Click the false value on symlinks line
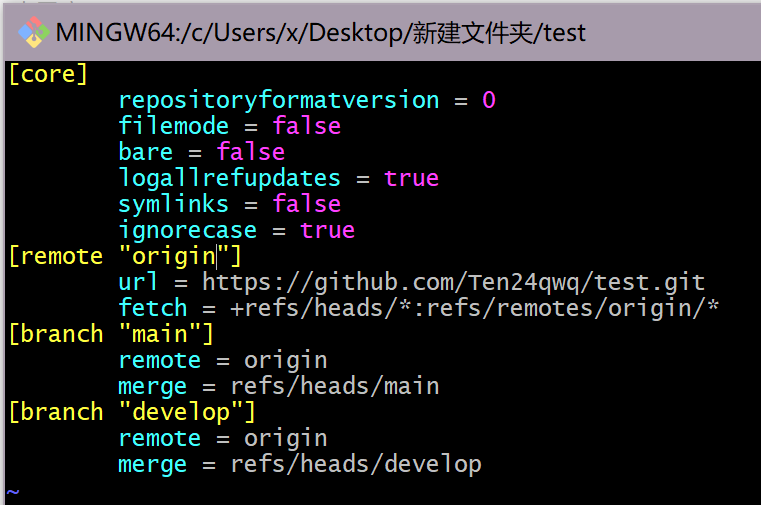 pos(307,204)
